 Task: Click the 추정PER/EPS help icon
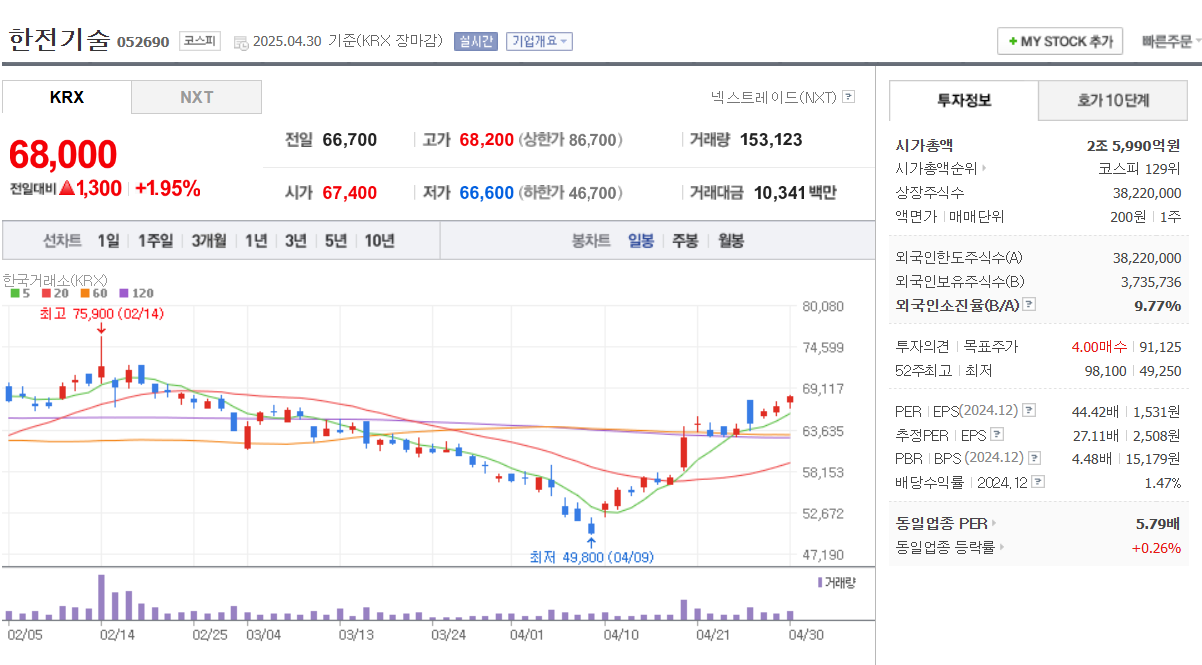click(996, 434)
